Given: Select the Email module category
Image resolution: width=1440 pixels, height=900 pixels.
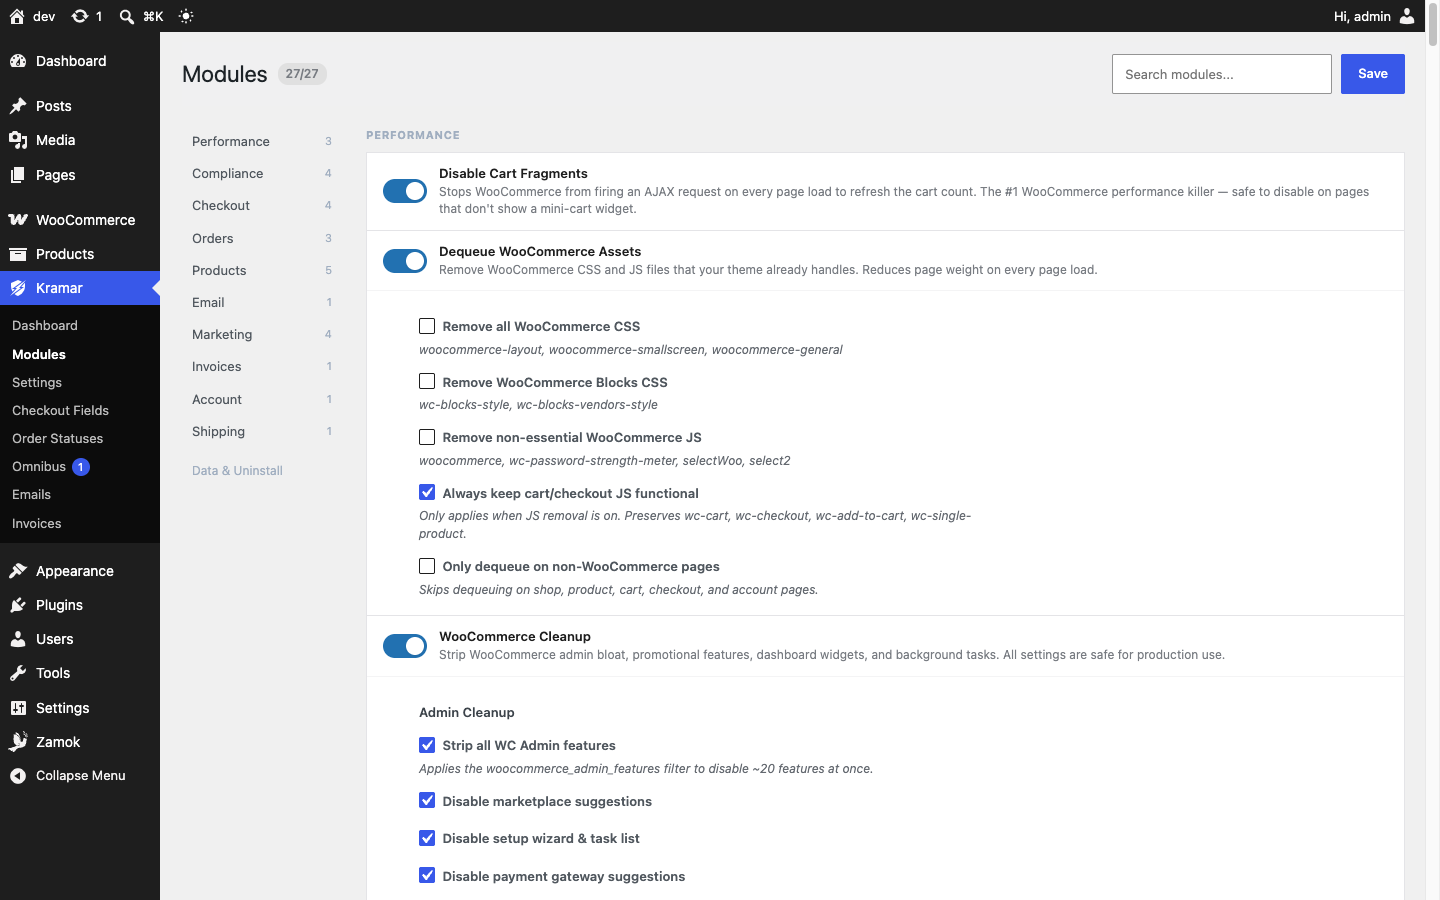Looking at the screenshot, I should 262,302.
